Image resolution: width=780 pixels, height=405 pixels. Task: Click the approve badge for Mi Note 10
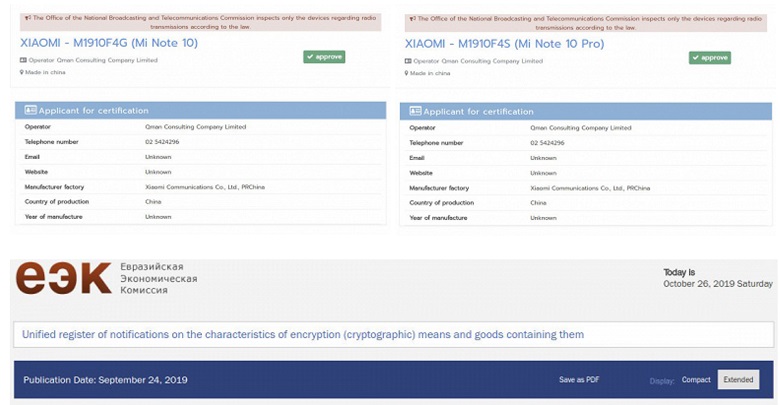click(324, 57)
